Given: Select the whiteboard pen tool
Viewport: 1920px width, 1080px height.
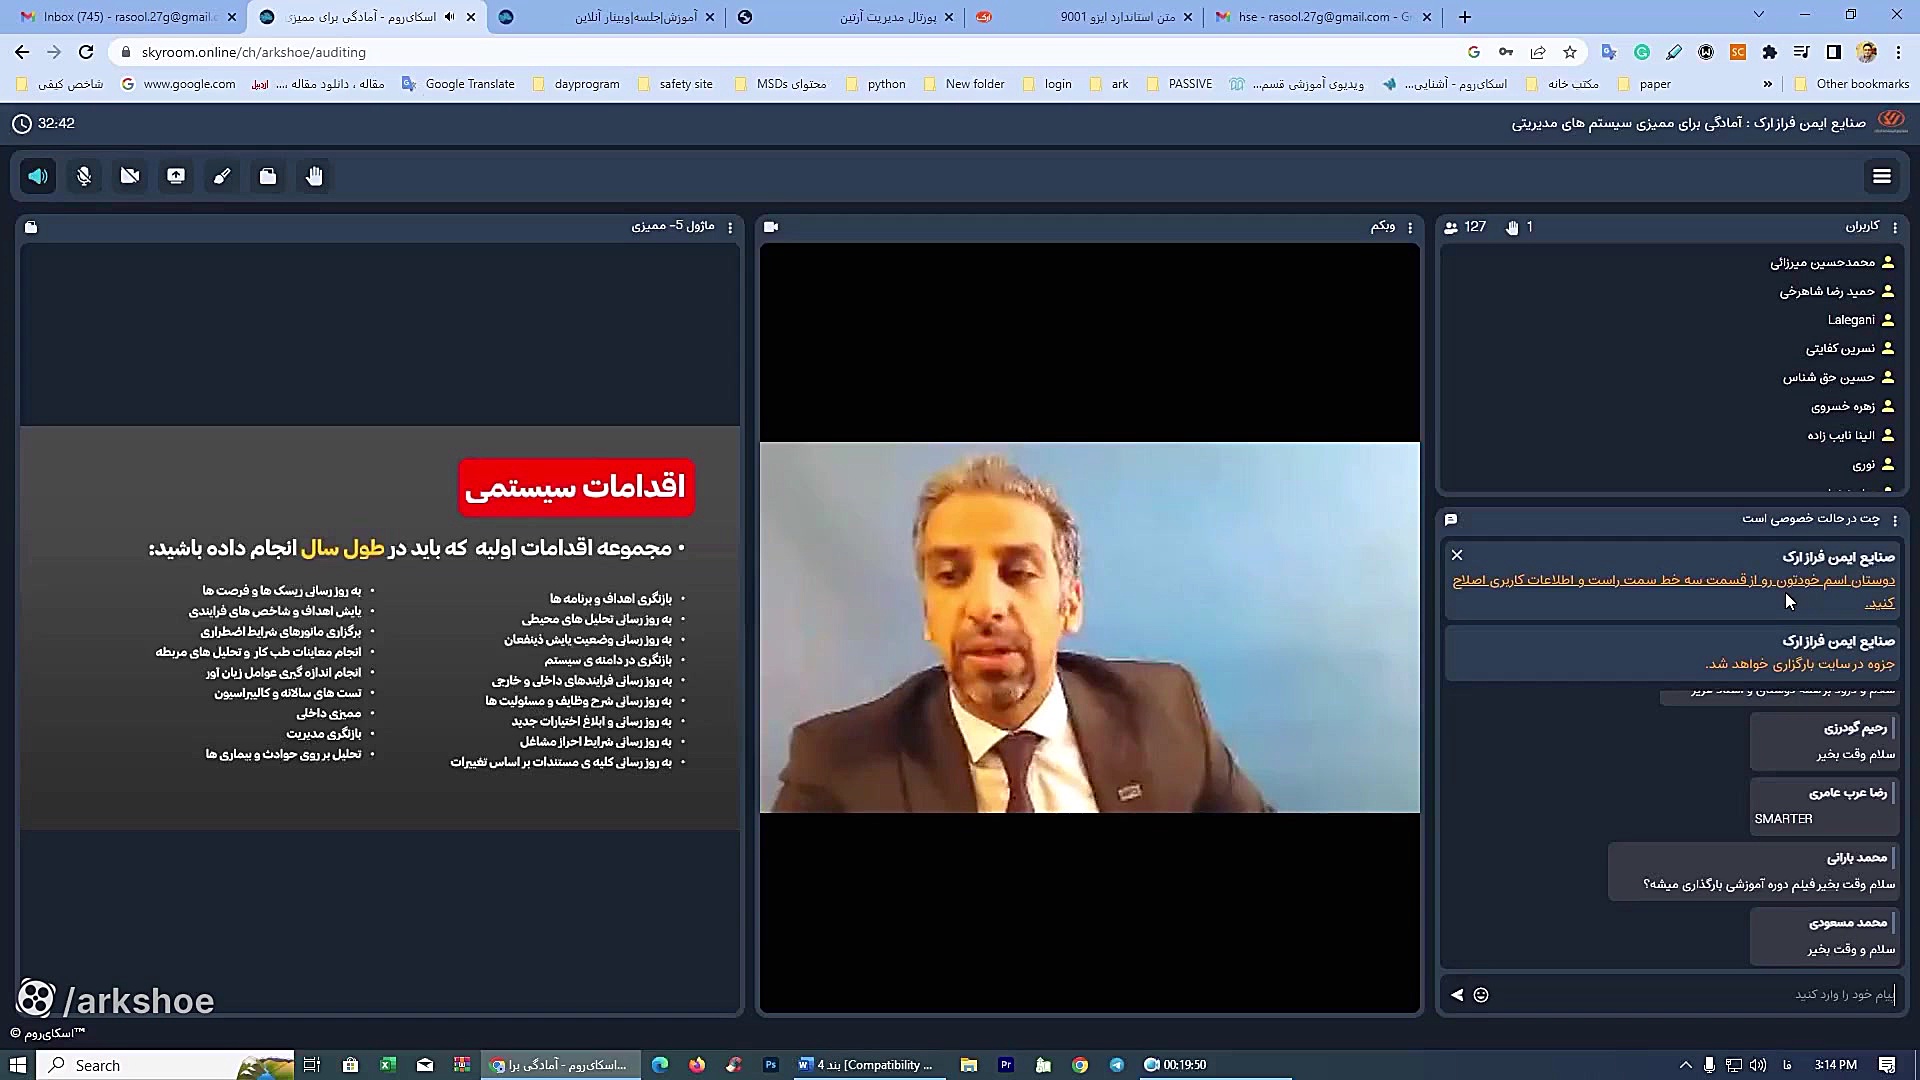Looking at the screenshot, I should (x=222, y=176).
